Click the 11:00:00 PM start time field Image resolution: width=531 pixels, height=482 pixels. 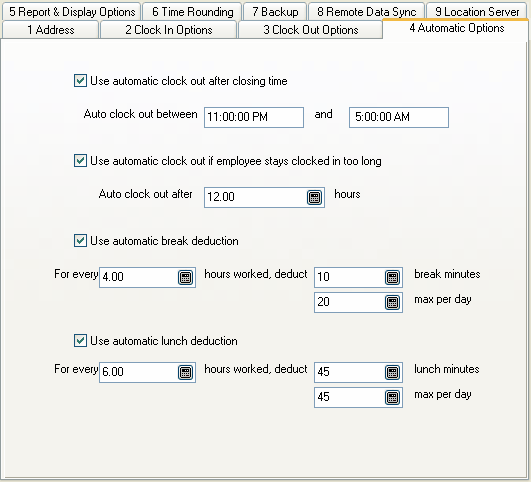coord(254,117)
